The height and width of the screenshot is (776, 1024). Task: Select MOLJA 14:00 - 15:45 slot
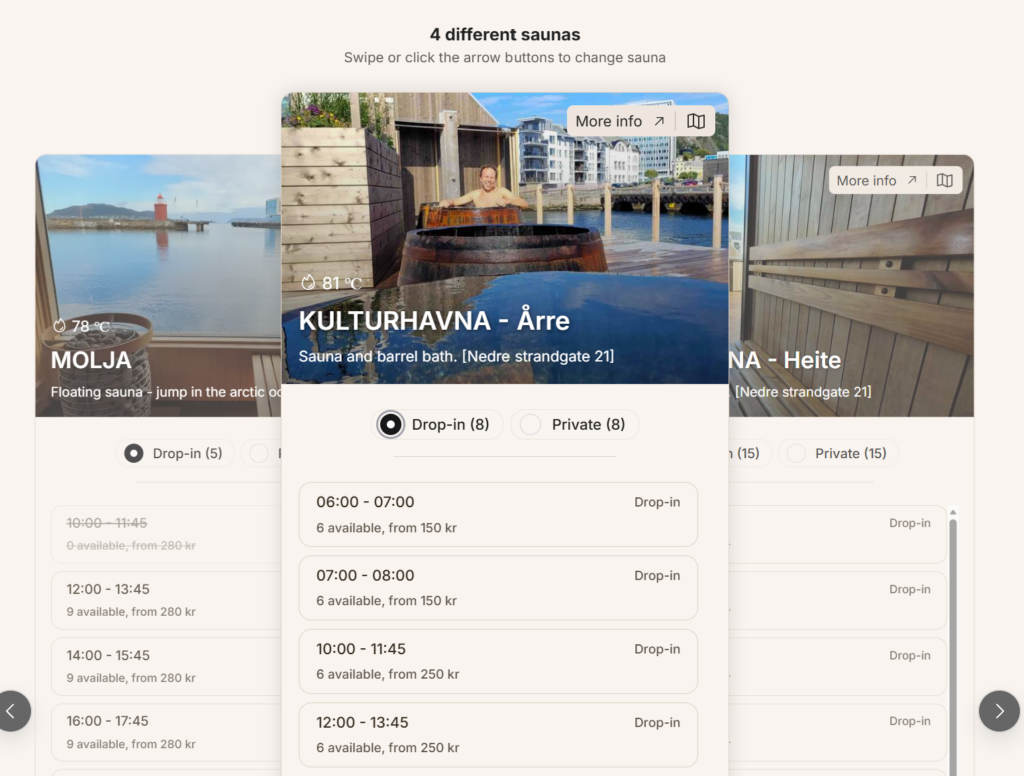[x=167, y=666]
